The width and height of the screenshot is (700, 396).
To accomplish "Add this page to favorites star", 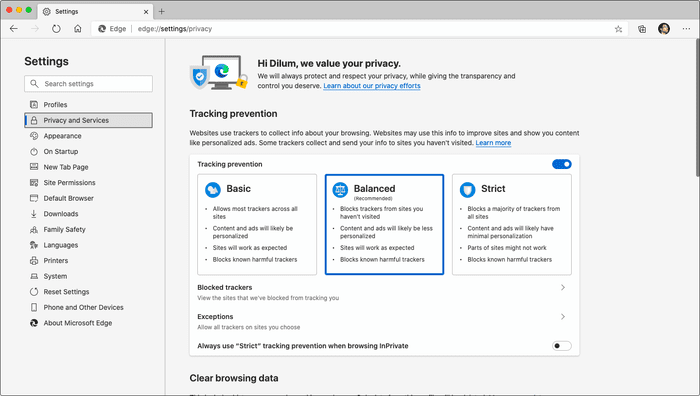I will tap(618, 29).
